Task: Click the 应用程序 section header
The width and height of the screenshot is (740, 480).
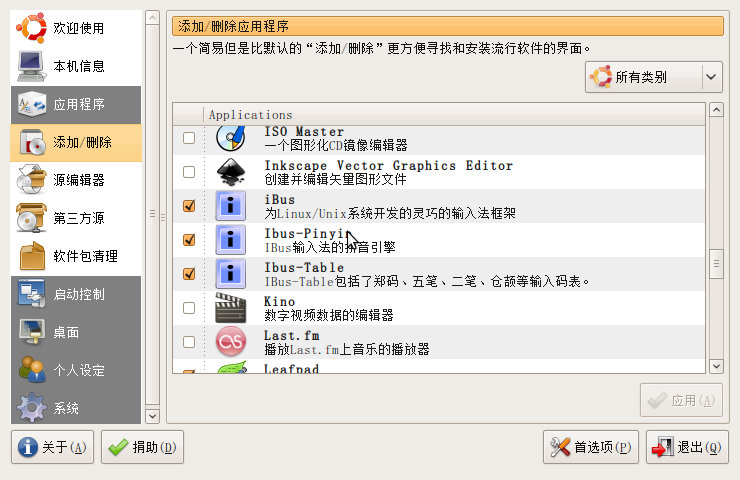Action: pyautogui.click(x=76, y=104)
